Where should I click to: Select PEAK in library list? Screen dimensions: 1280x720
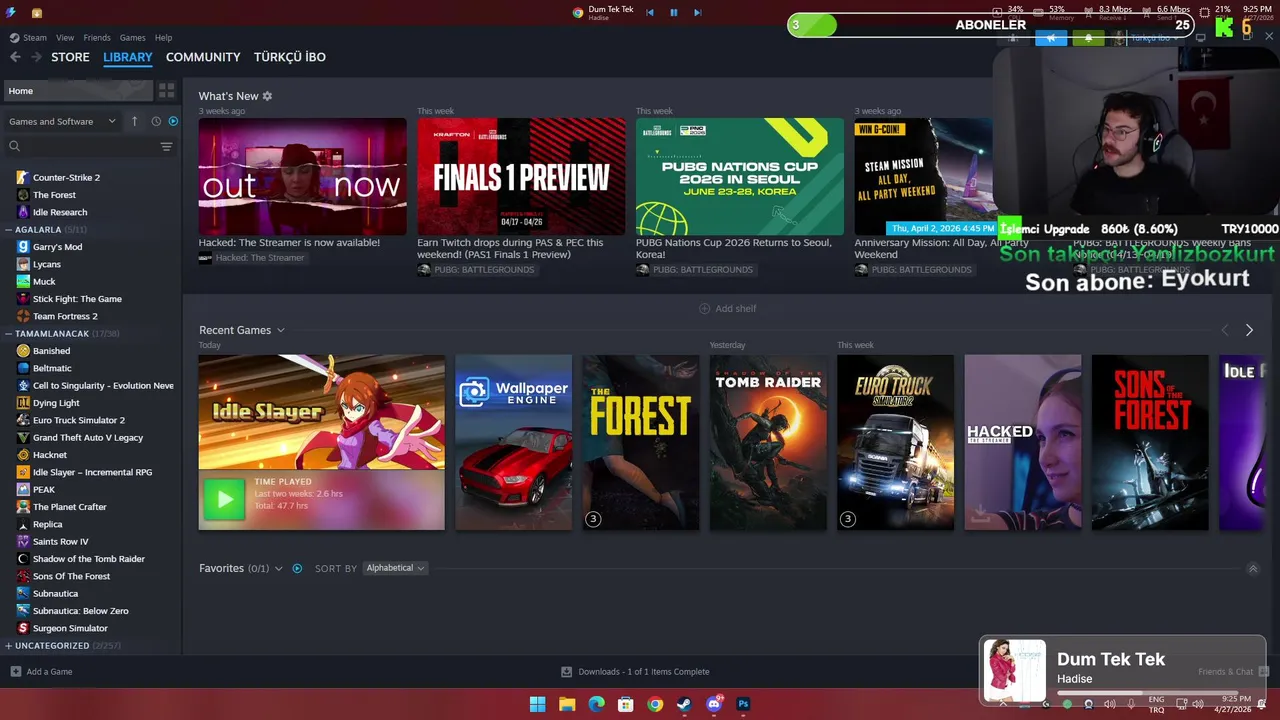point(44,490)
